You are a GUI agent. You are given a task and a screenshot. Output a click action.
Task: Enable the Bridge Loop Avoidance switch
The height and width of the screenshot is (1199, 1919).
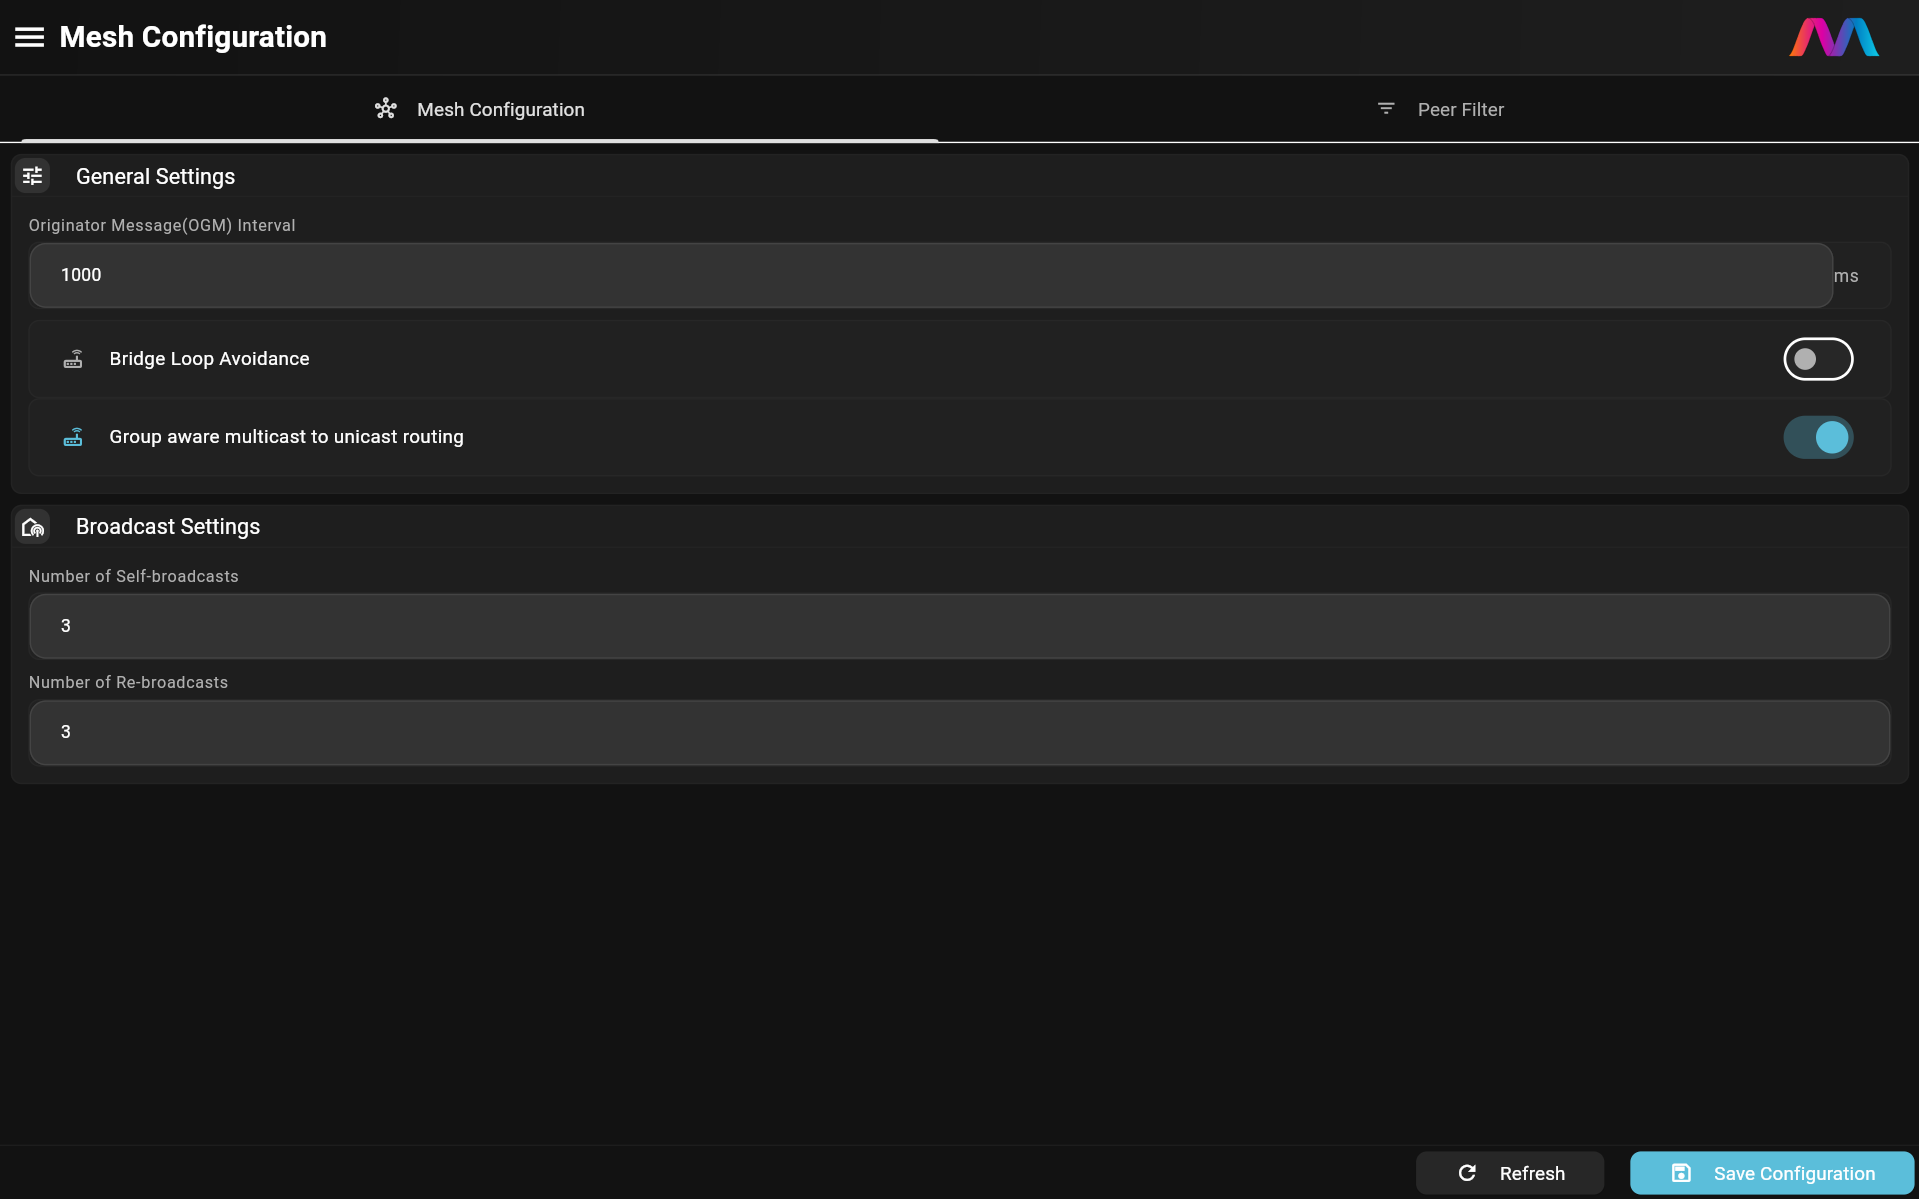click(1817, 359)
